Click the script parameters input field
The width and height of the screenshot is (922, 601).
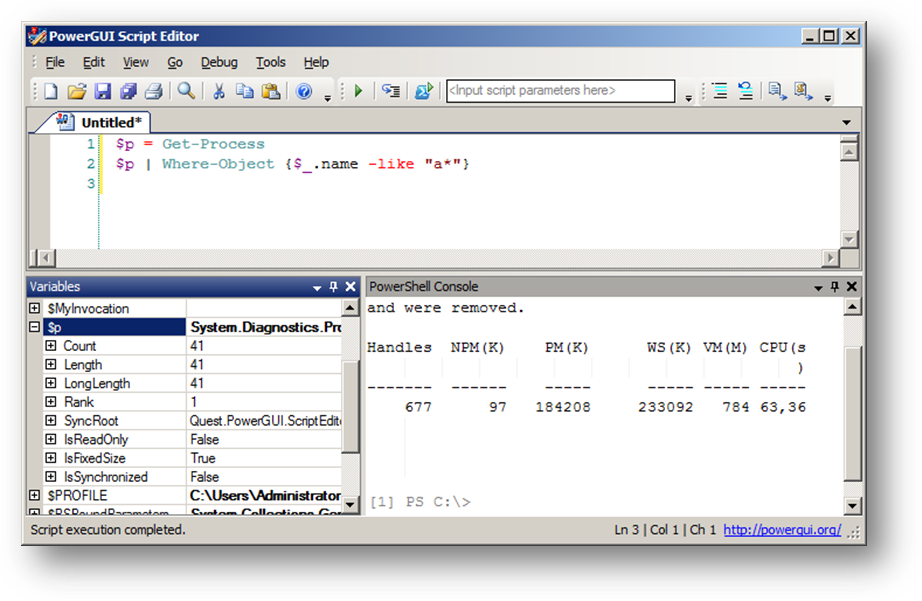pyautogui.click(x=560, y=91)
